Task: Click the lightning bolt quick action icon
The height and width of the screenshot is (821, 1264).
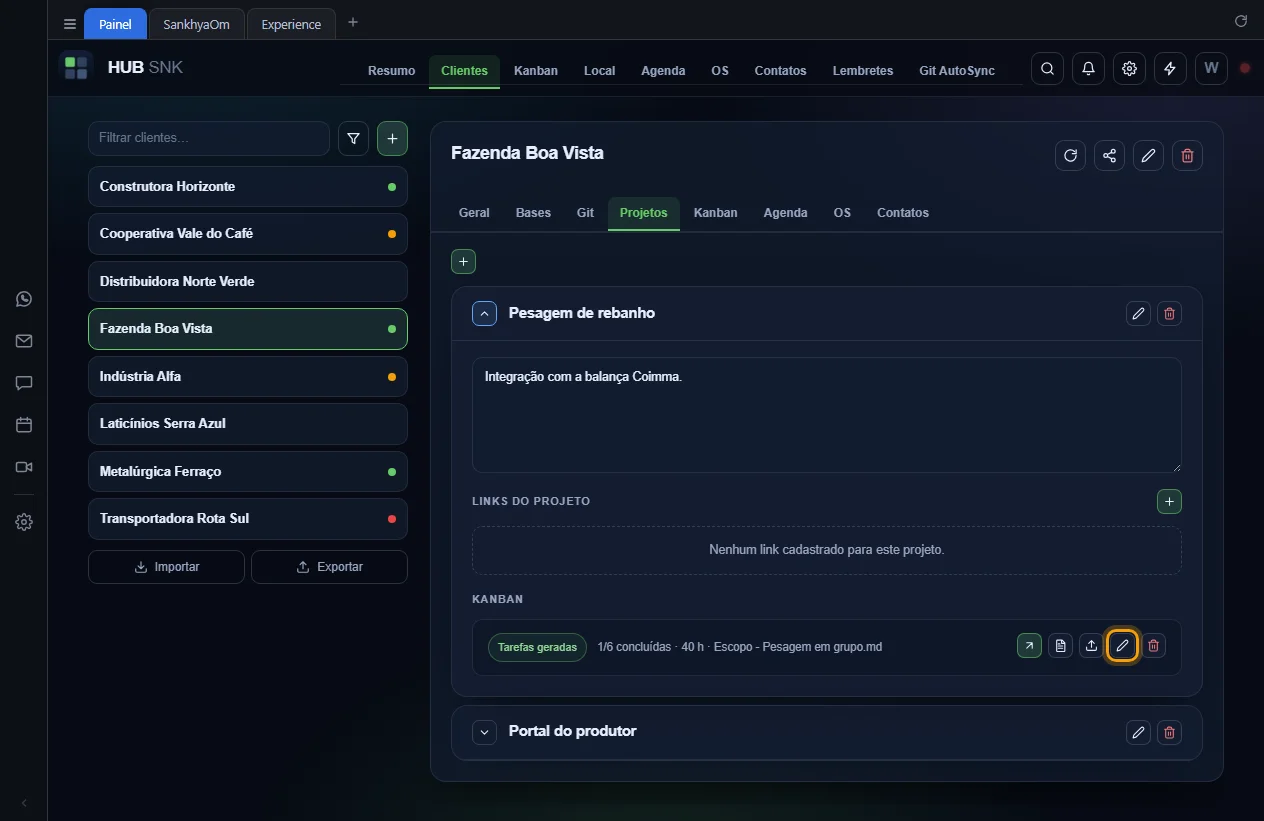Action: pyautogui.click(x=1170, y=69)
